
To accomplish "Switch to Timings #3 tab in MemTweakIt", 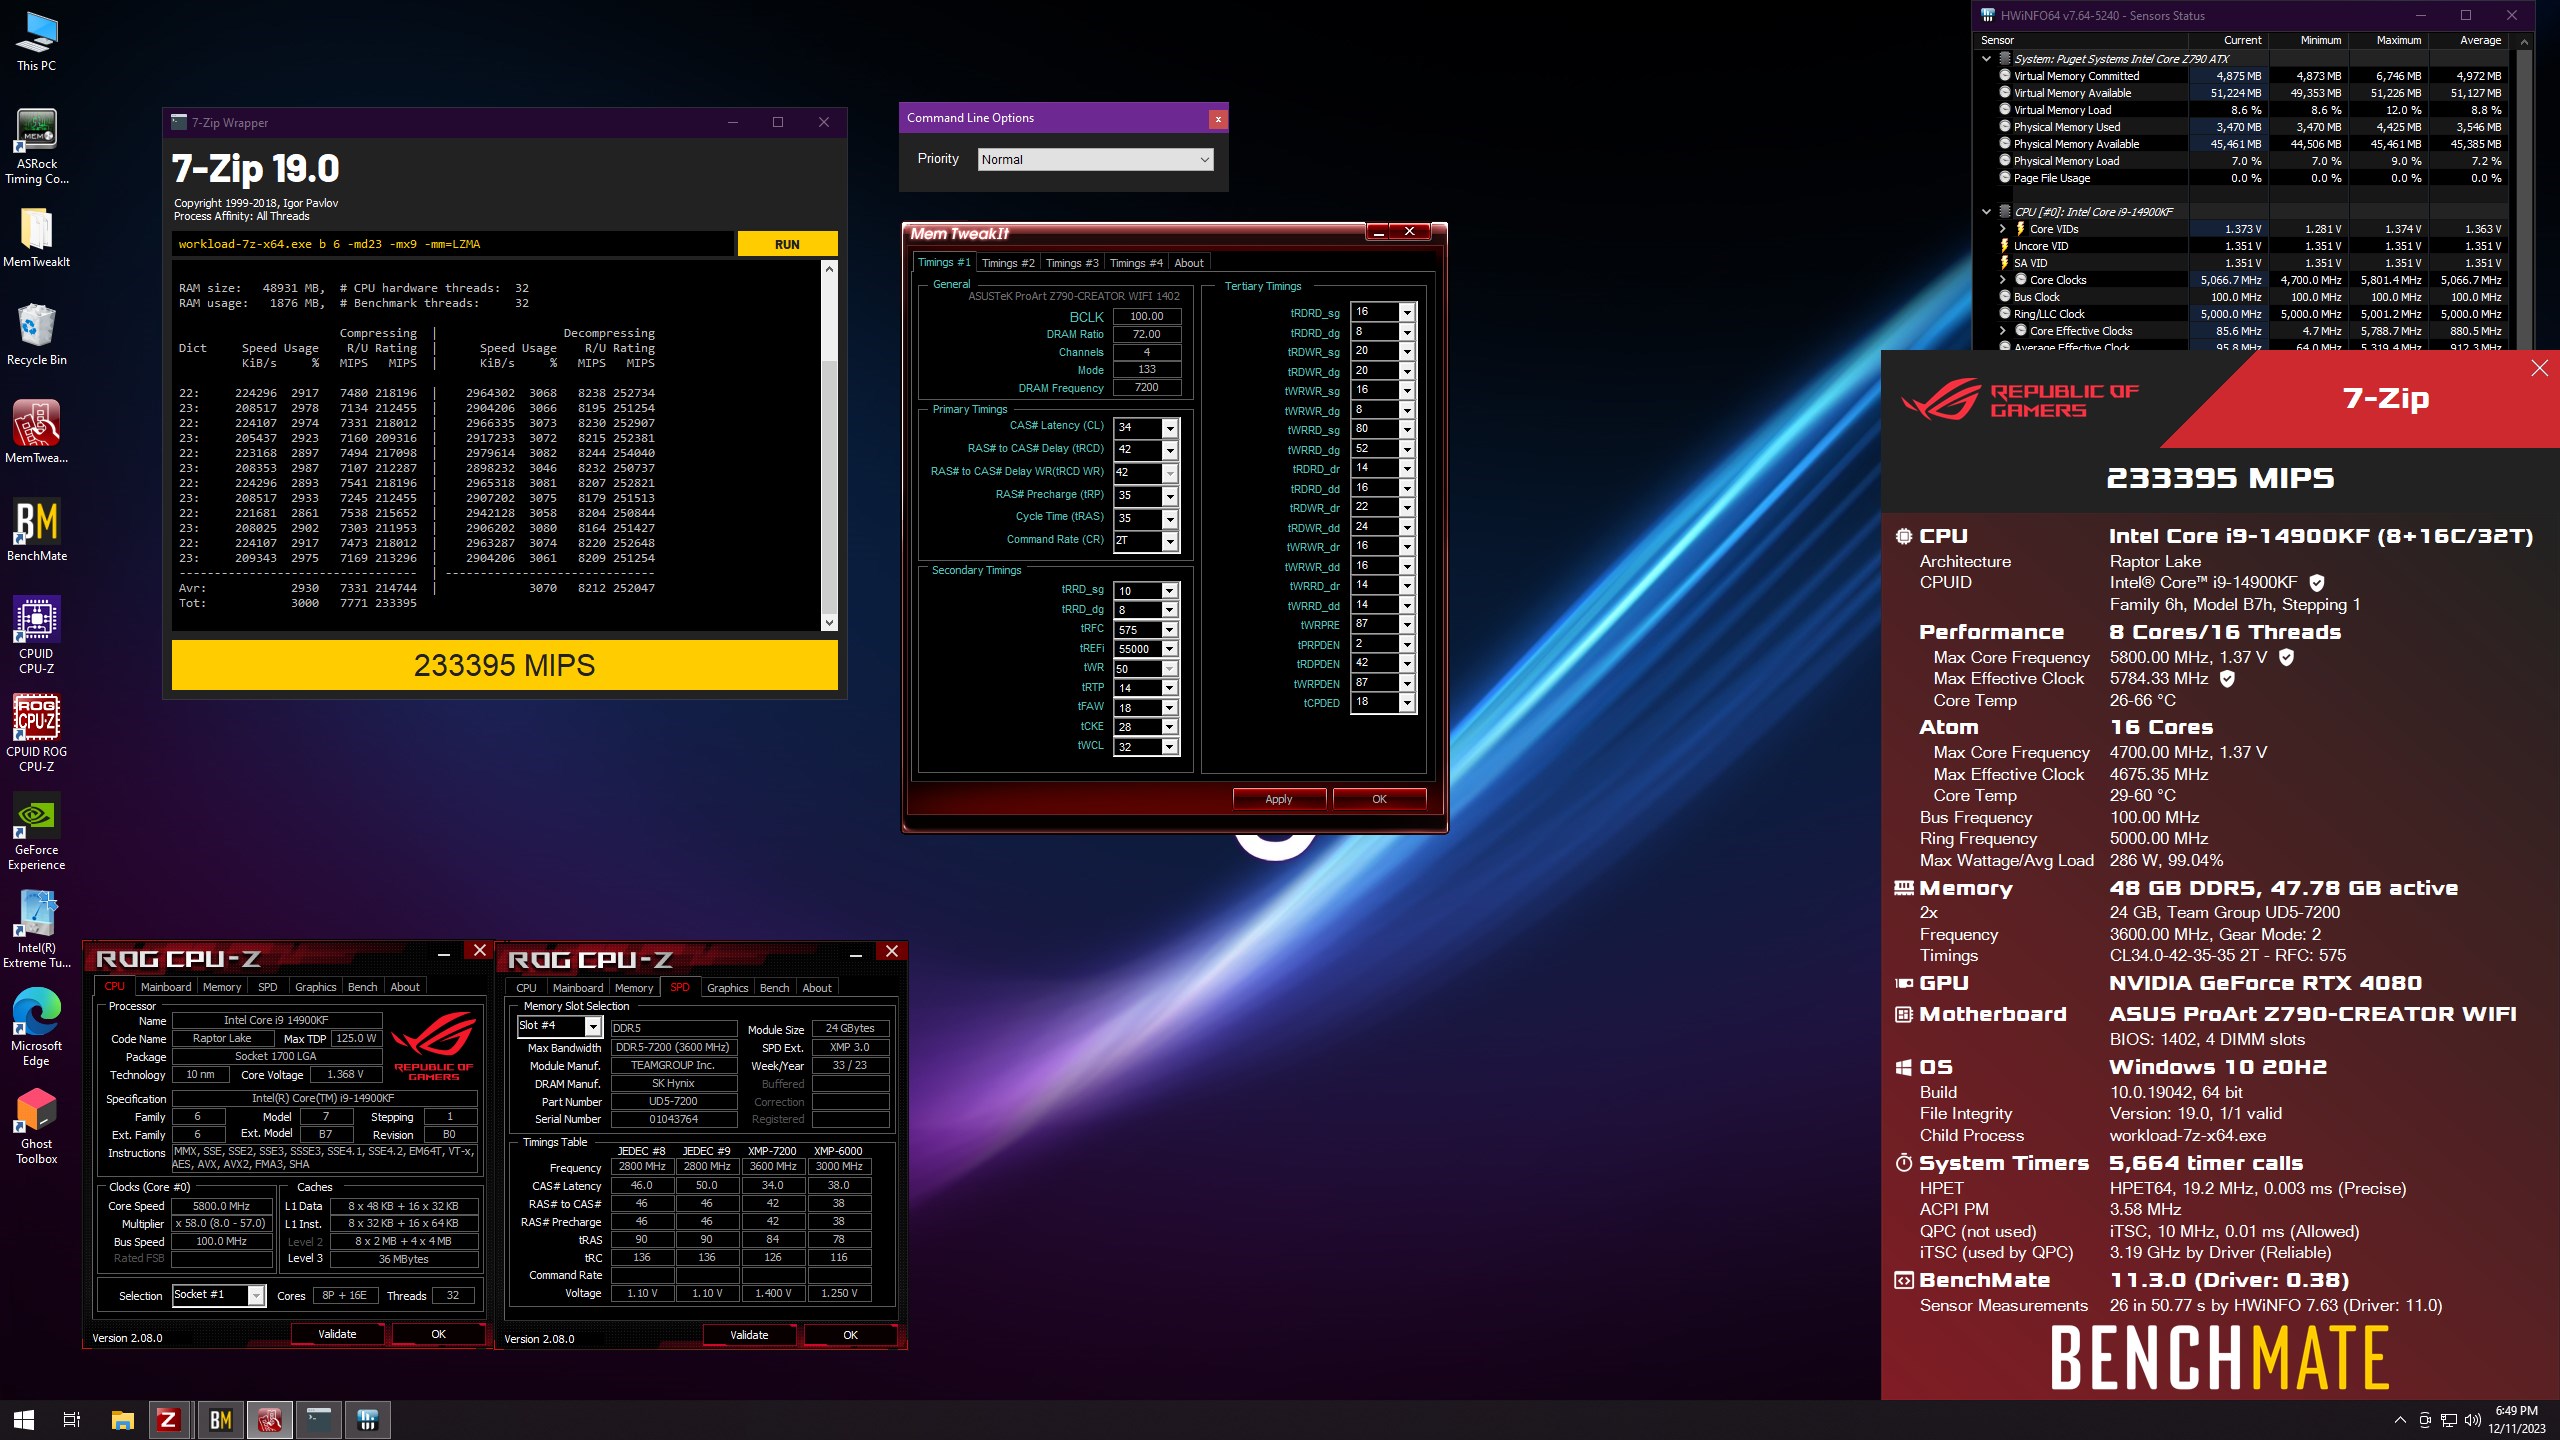I will 1072,263.
